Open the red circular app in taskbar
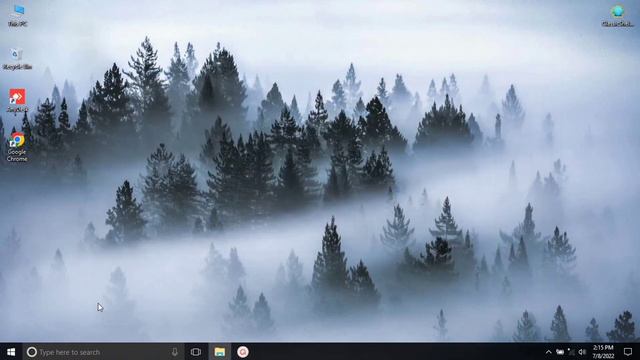The width and height of the screenshot is (640, 360). (x=243, y=352)
